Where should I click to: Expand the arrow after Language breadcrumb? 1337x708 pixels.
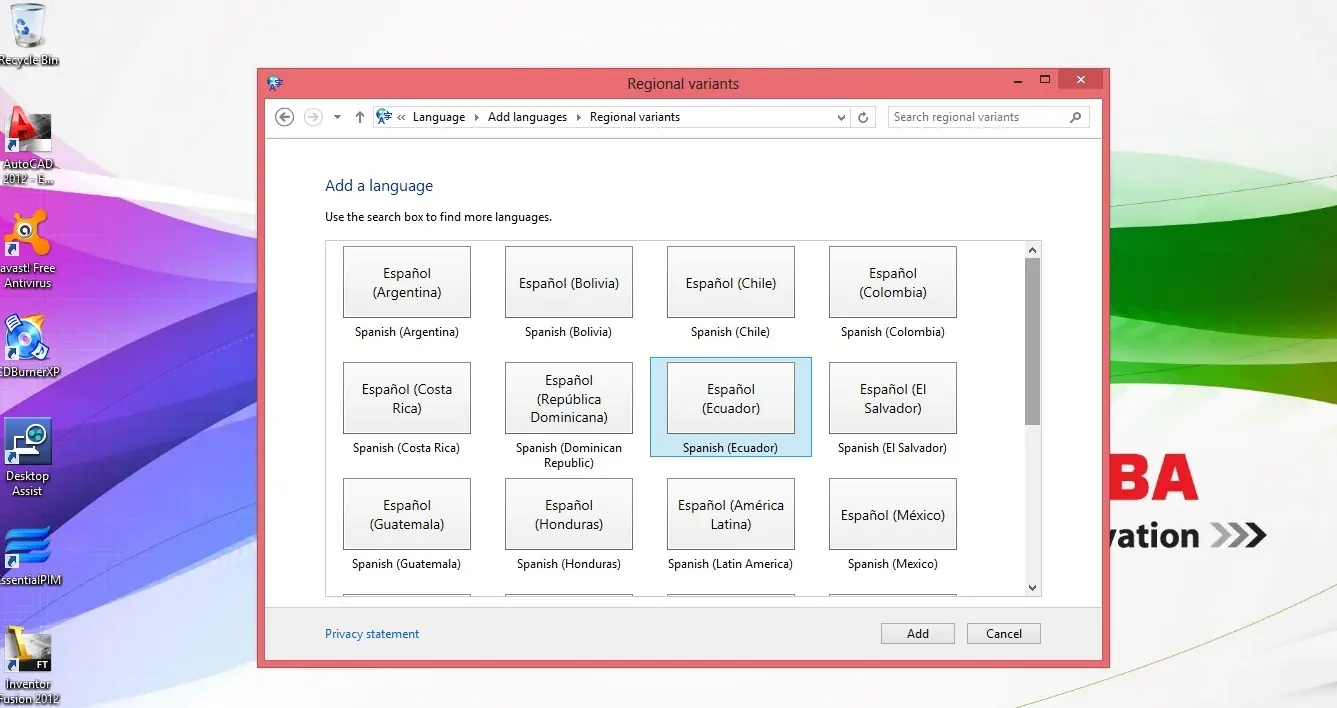pyautogui.click(x=477, y=117)
